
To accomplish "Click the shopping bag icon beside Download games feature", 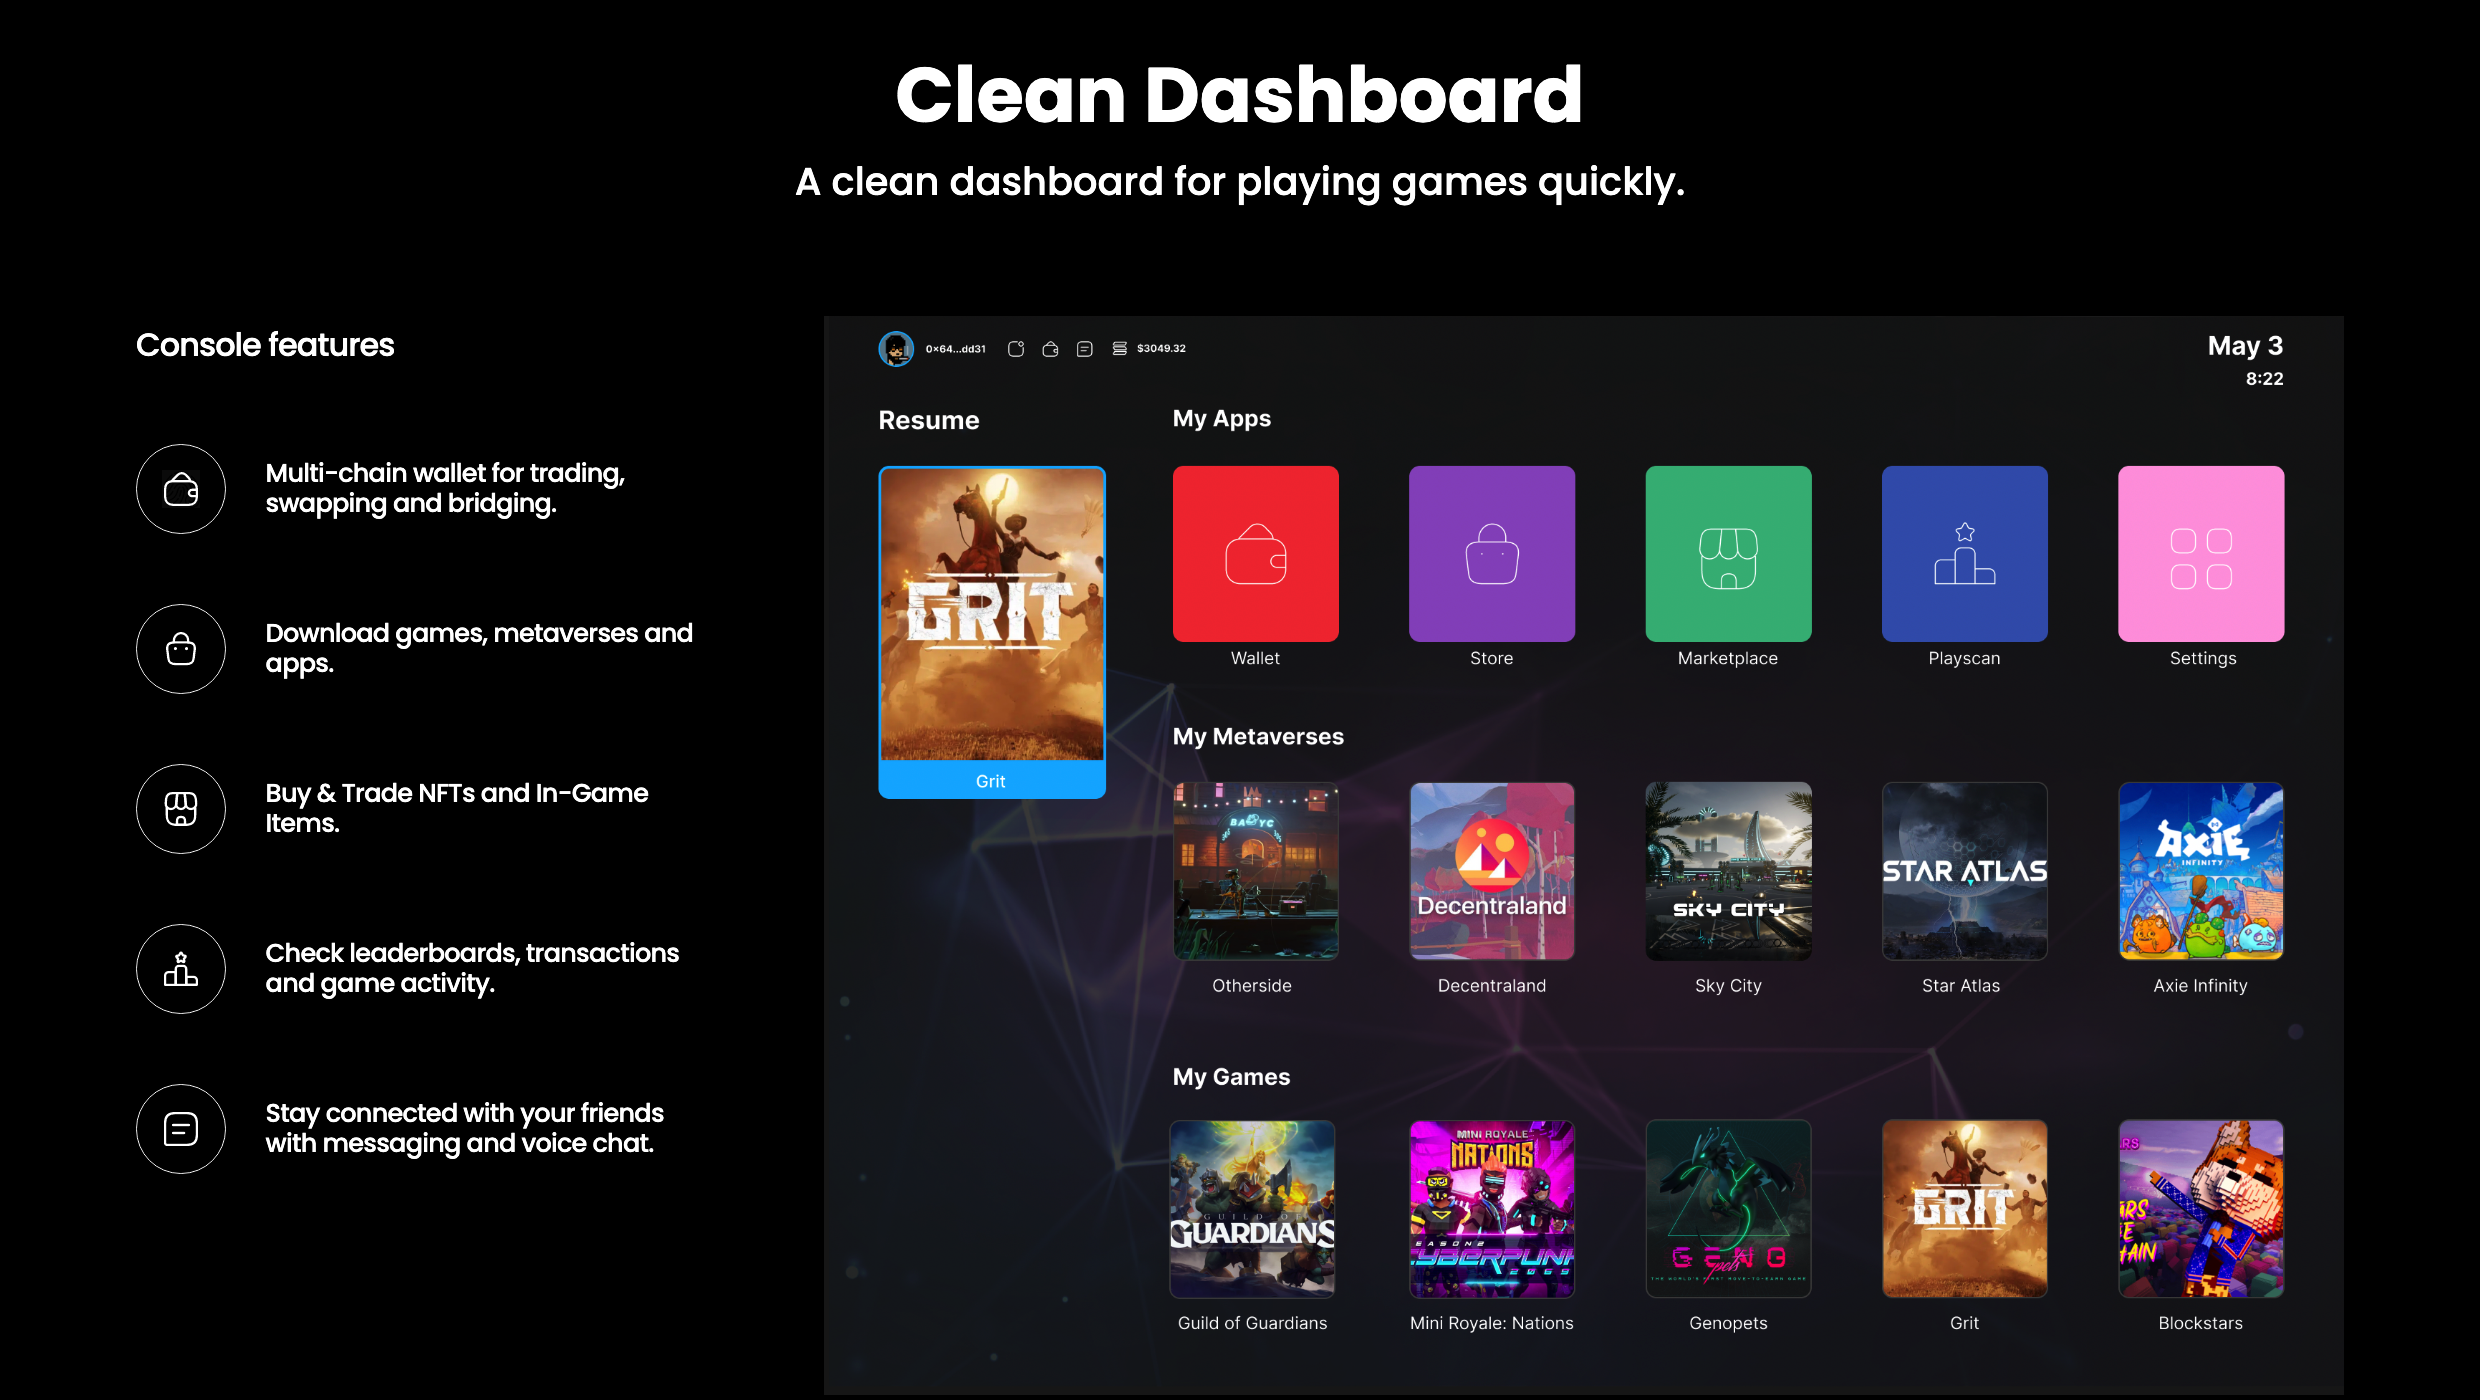I will point(181,649).
